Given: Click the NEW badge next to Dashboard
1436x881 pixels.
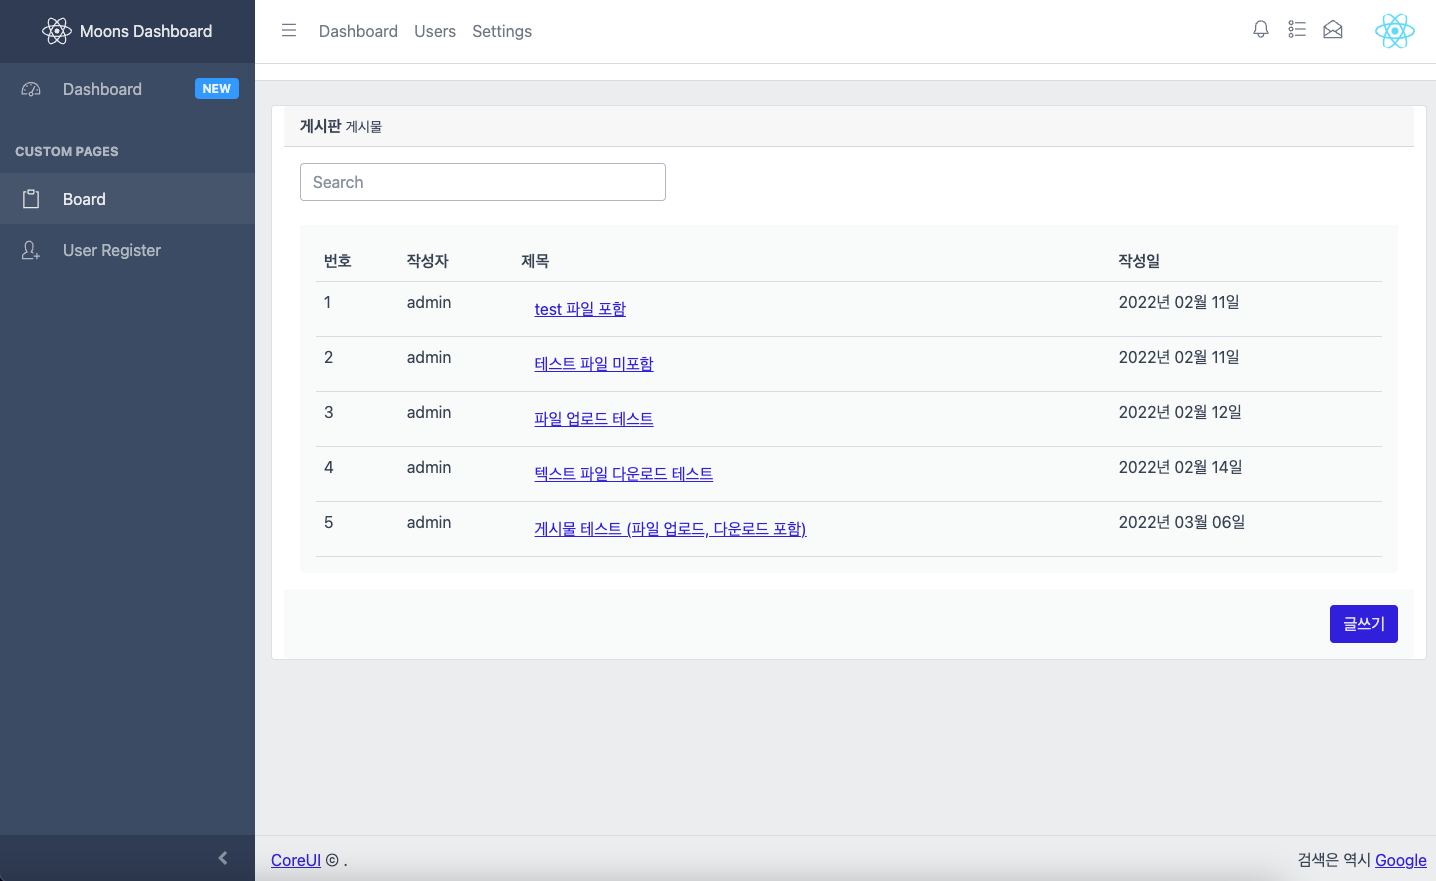Looking at the screenshot, I should click(217, 88).
